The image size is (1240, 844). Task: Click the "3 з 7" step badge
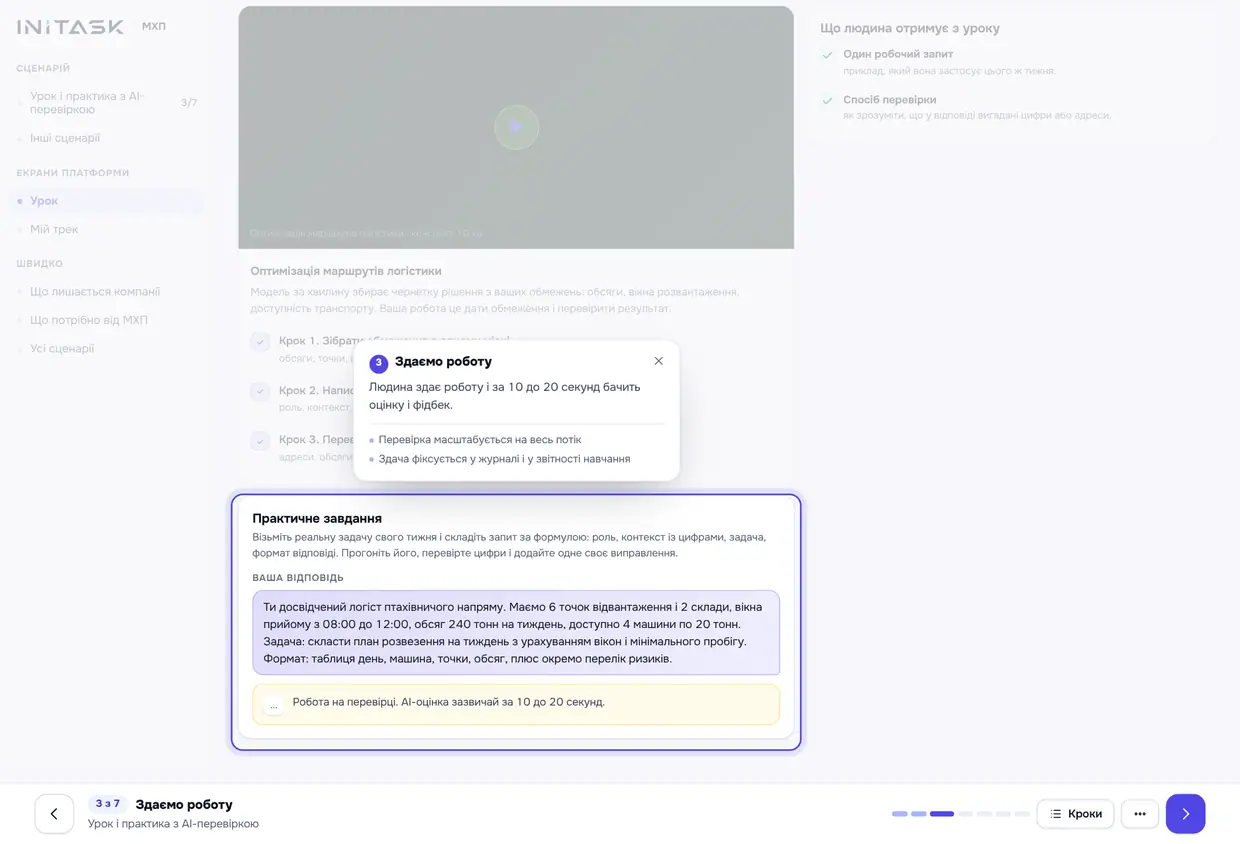(108, 804)
